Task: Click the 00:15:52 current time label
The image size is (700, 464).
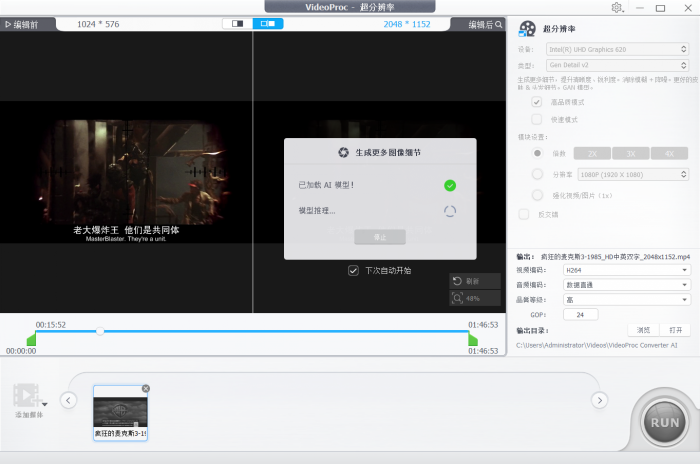Action: pyautogui.click(x=50, y=325)
